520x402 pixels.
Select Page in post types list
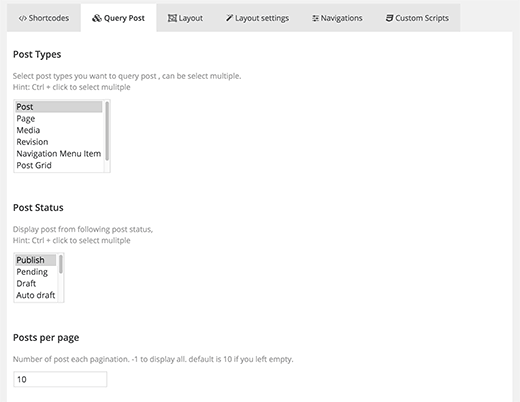coord(59,119)
